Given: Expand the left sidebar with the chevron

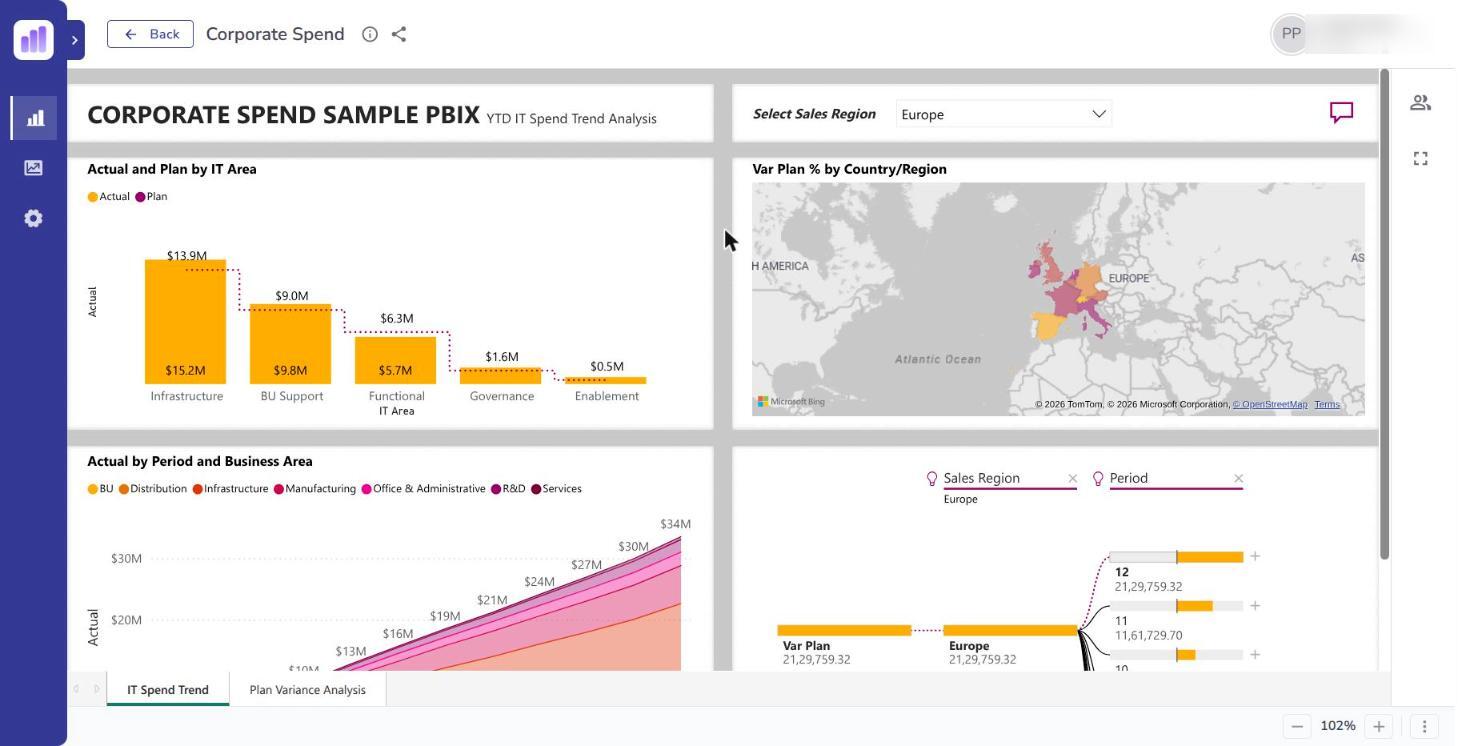Looking at the screenshot, I should (75, 40).
